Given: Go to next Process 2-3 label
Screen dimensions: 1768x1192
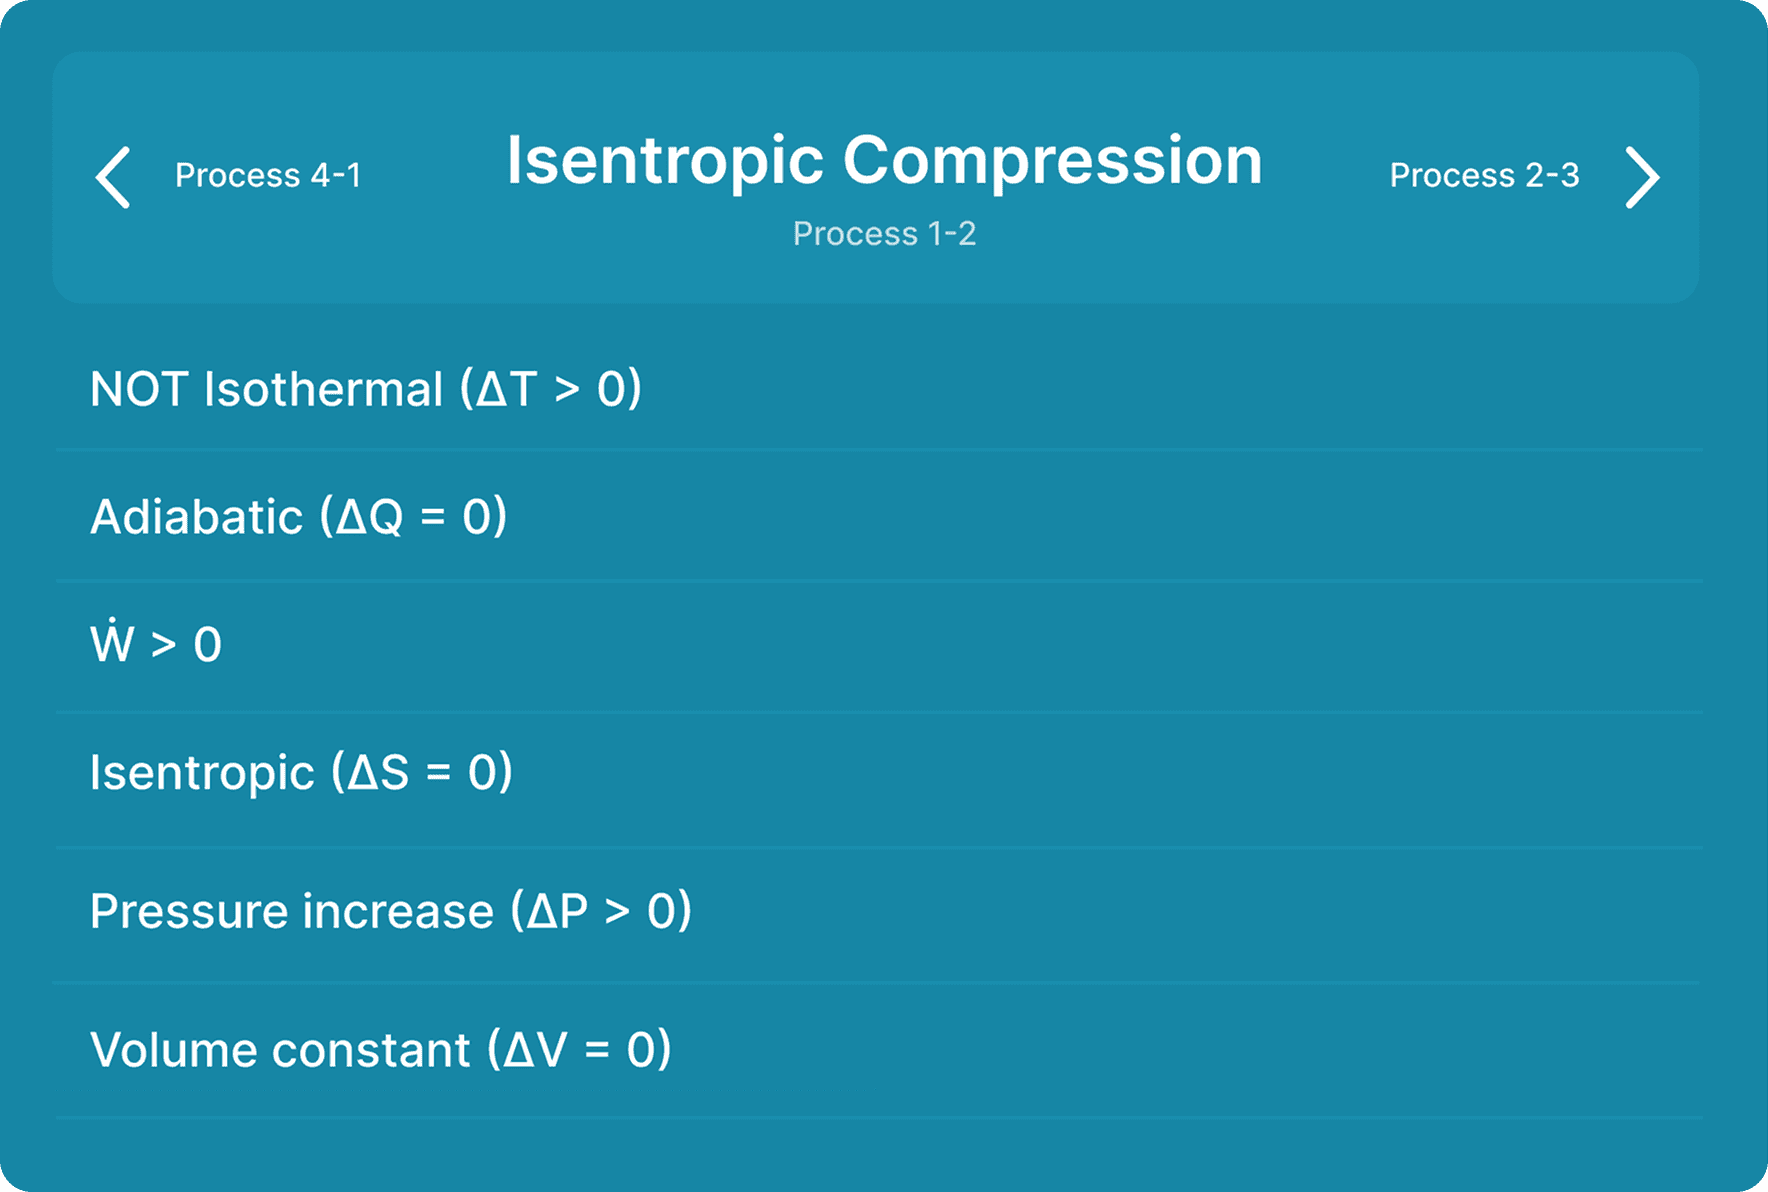Looking at the screenshot, I should [x=1484, y=175].
